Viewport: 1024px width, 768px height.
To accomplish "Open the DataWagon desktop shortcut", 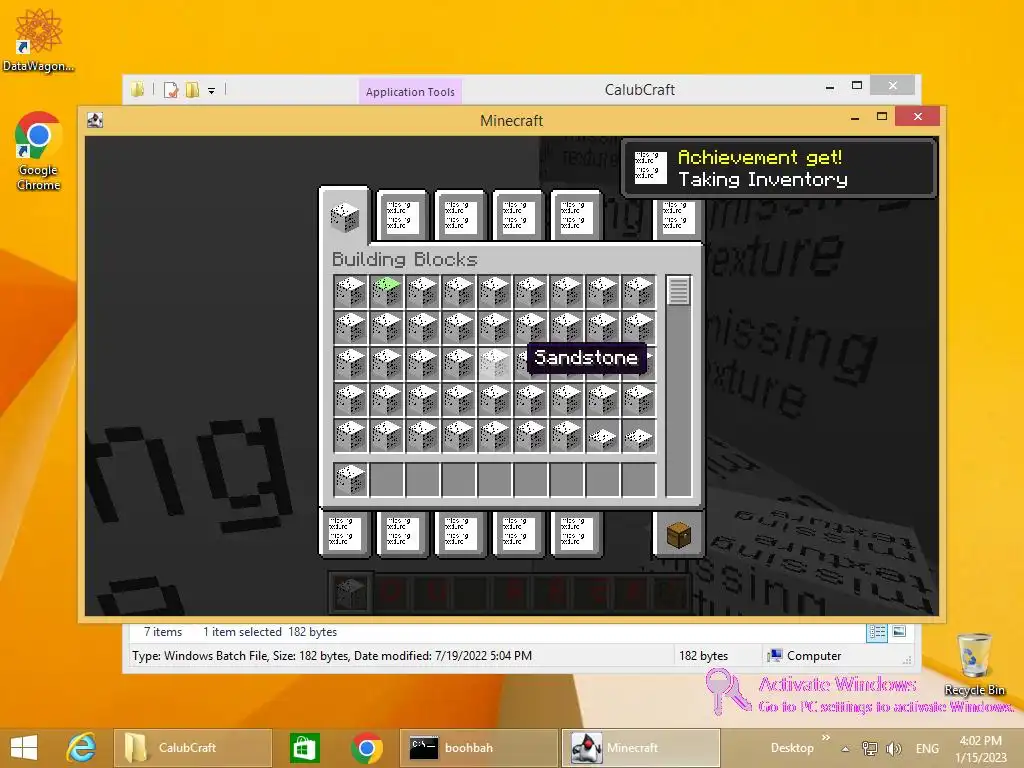I will tap(38, 40).
